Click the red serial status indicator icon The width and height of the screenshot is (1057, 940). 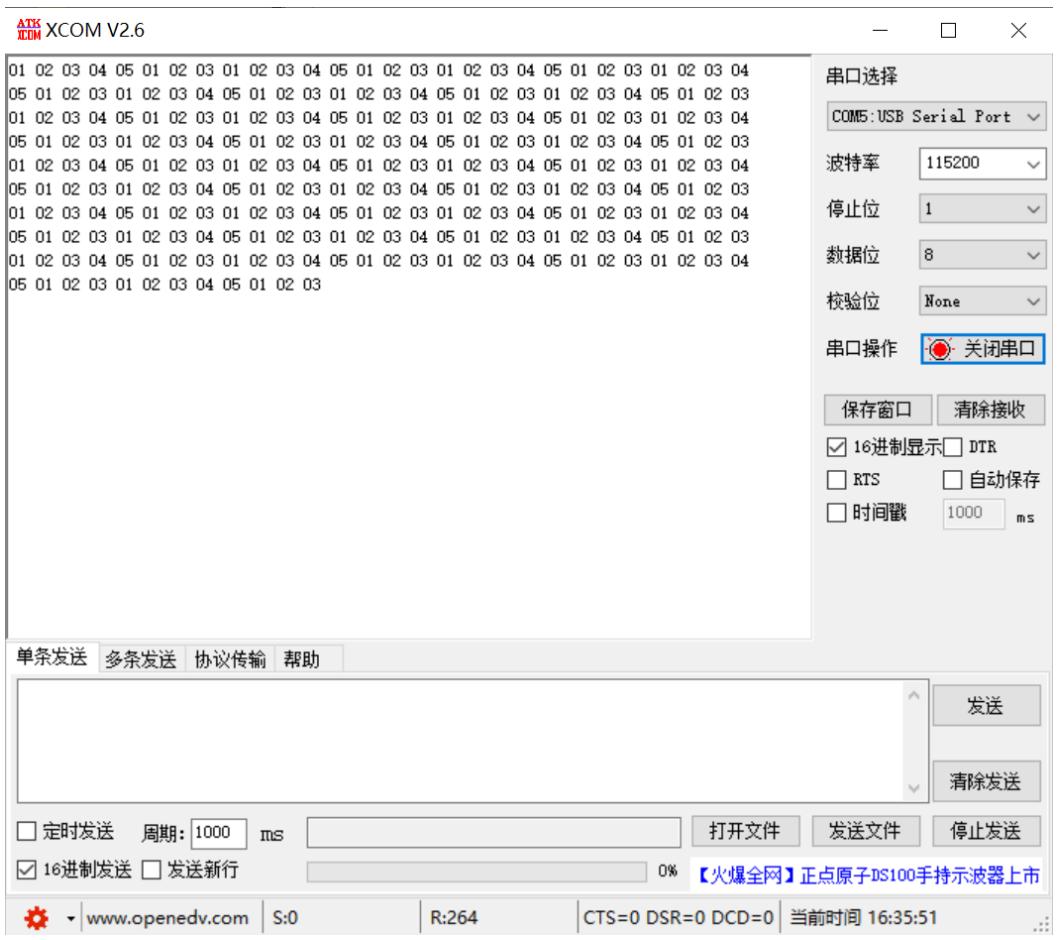[x=939, y=349]
